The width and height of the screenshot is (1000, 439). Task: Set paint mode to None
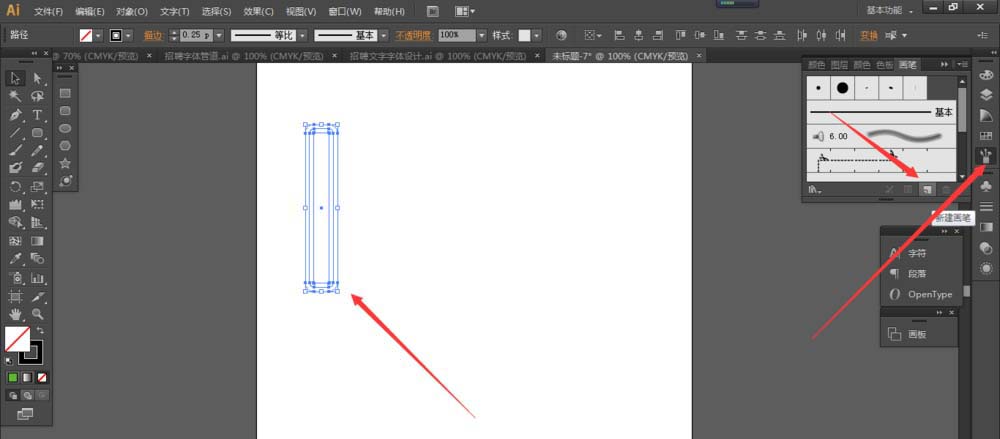pos(42,378)
